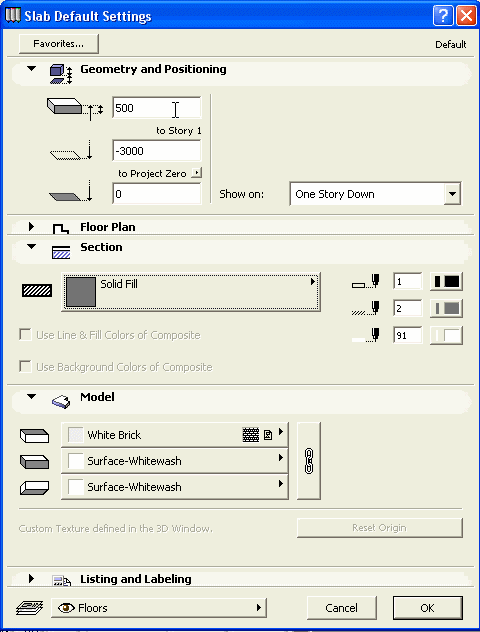The width and height of the screenshot is (480, 632).
Task: Click the slab thickness field showing 500
Action: (x=156, y=108)
